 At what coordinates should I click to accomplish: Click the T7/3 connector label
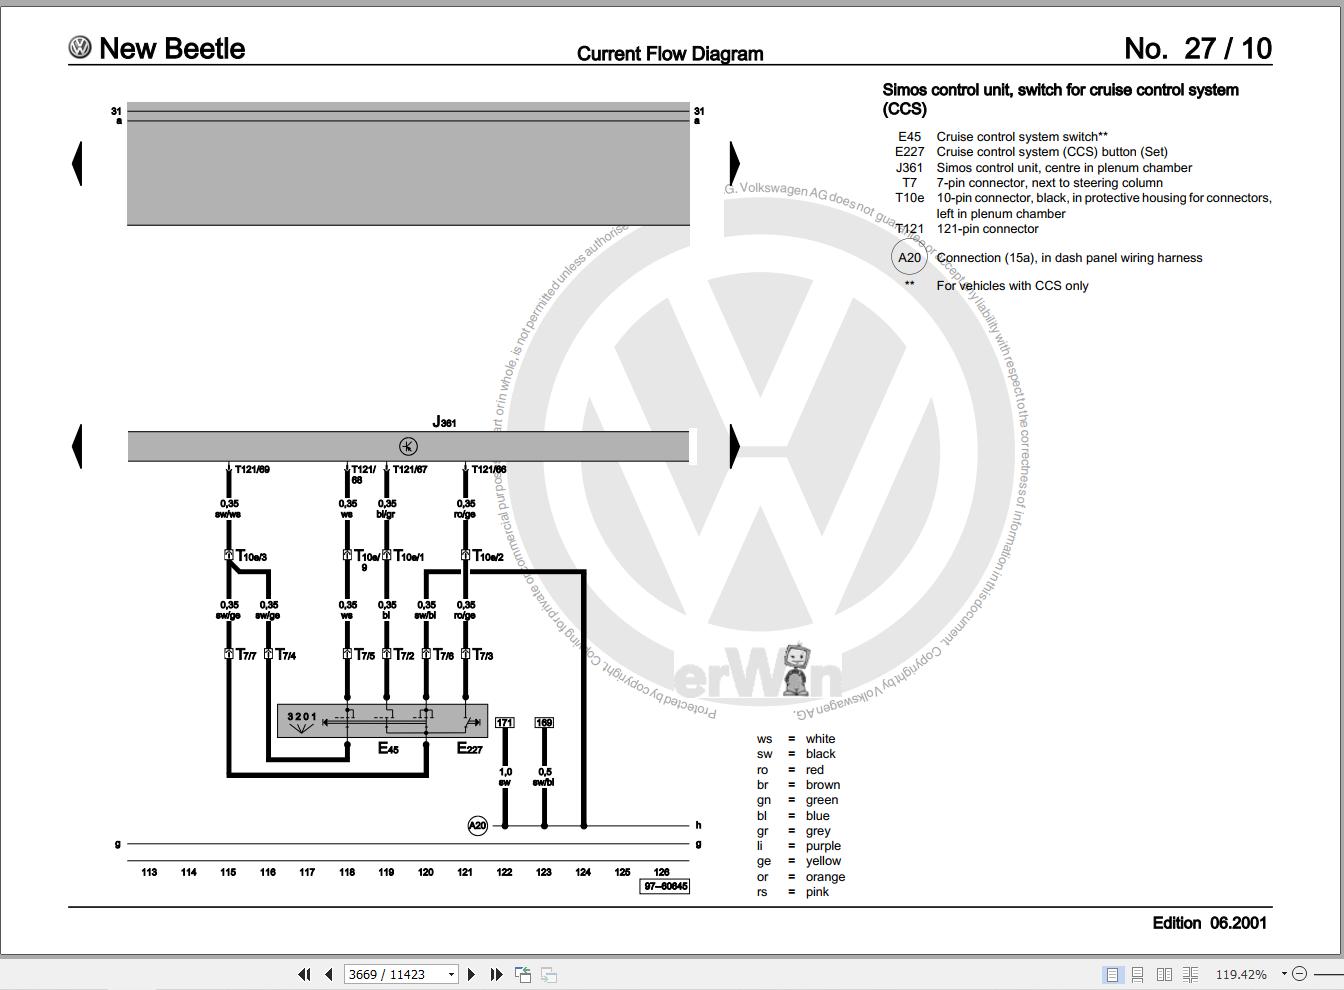pyautogui.click(x=483, y=655)
